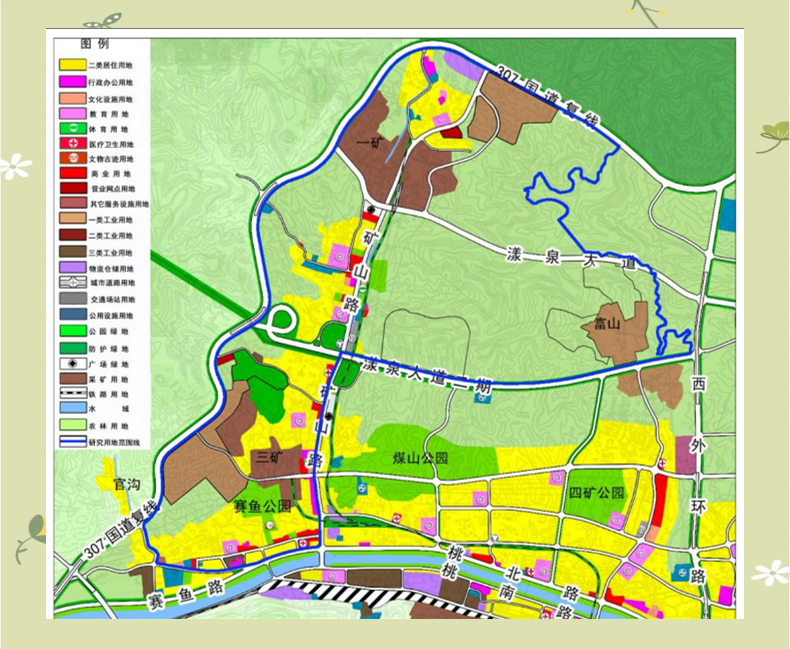This screenshot has width=790, height=649.
Task: Click the 四矿公园 park label
Action: (596, 493)
